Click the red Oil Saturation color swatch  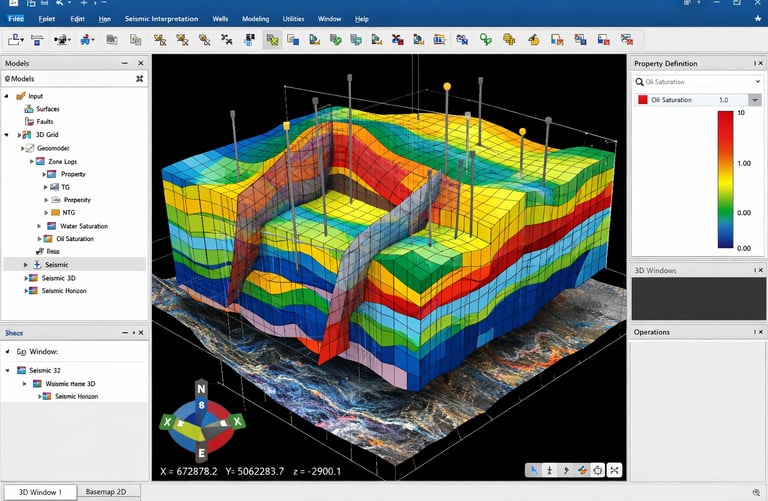pyautogui.click(x=643, y=100)
